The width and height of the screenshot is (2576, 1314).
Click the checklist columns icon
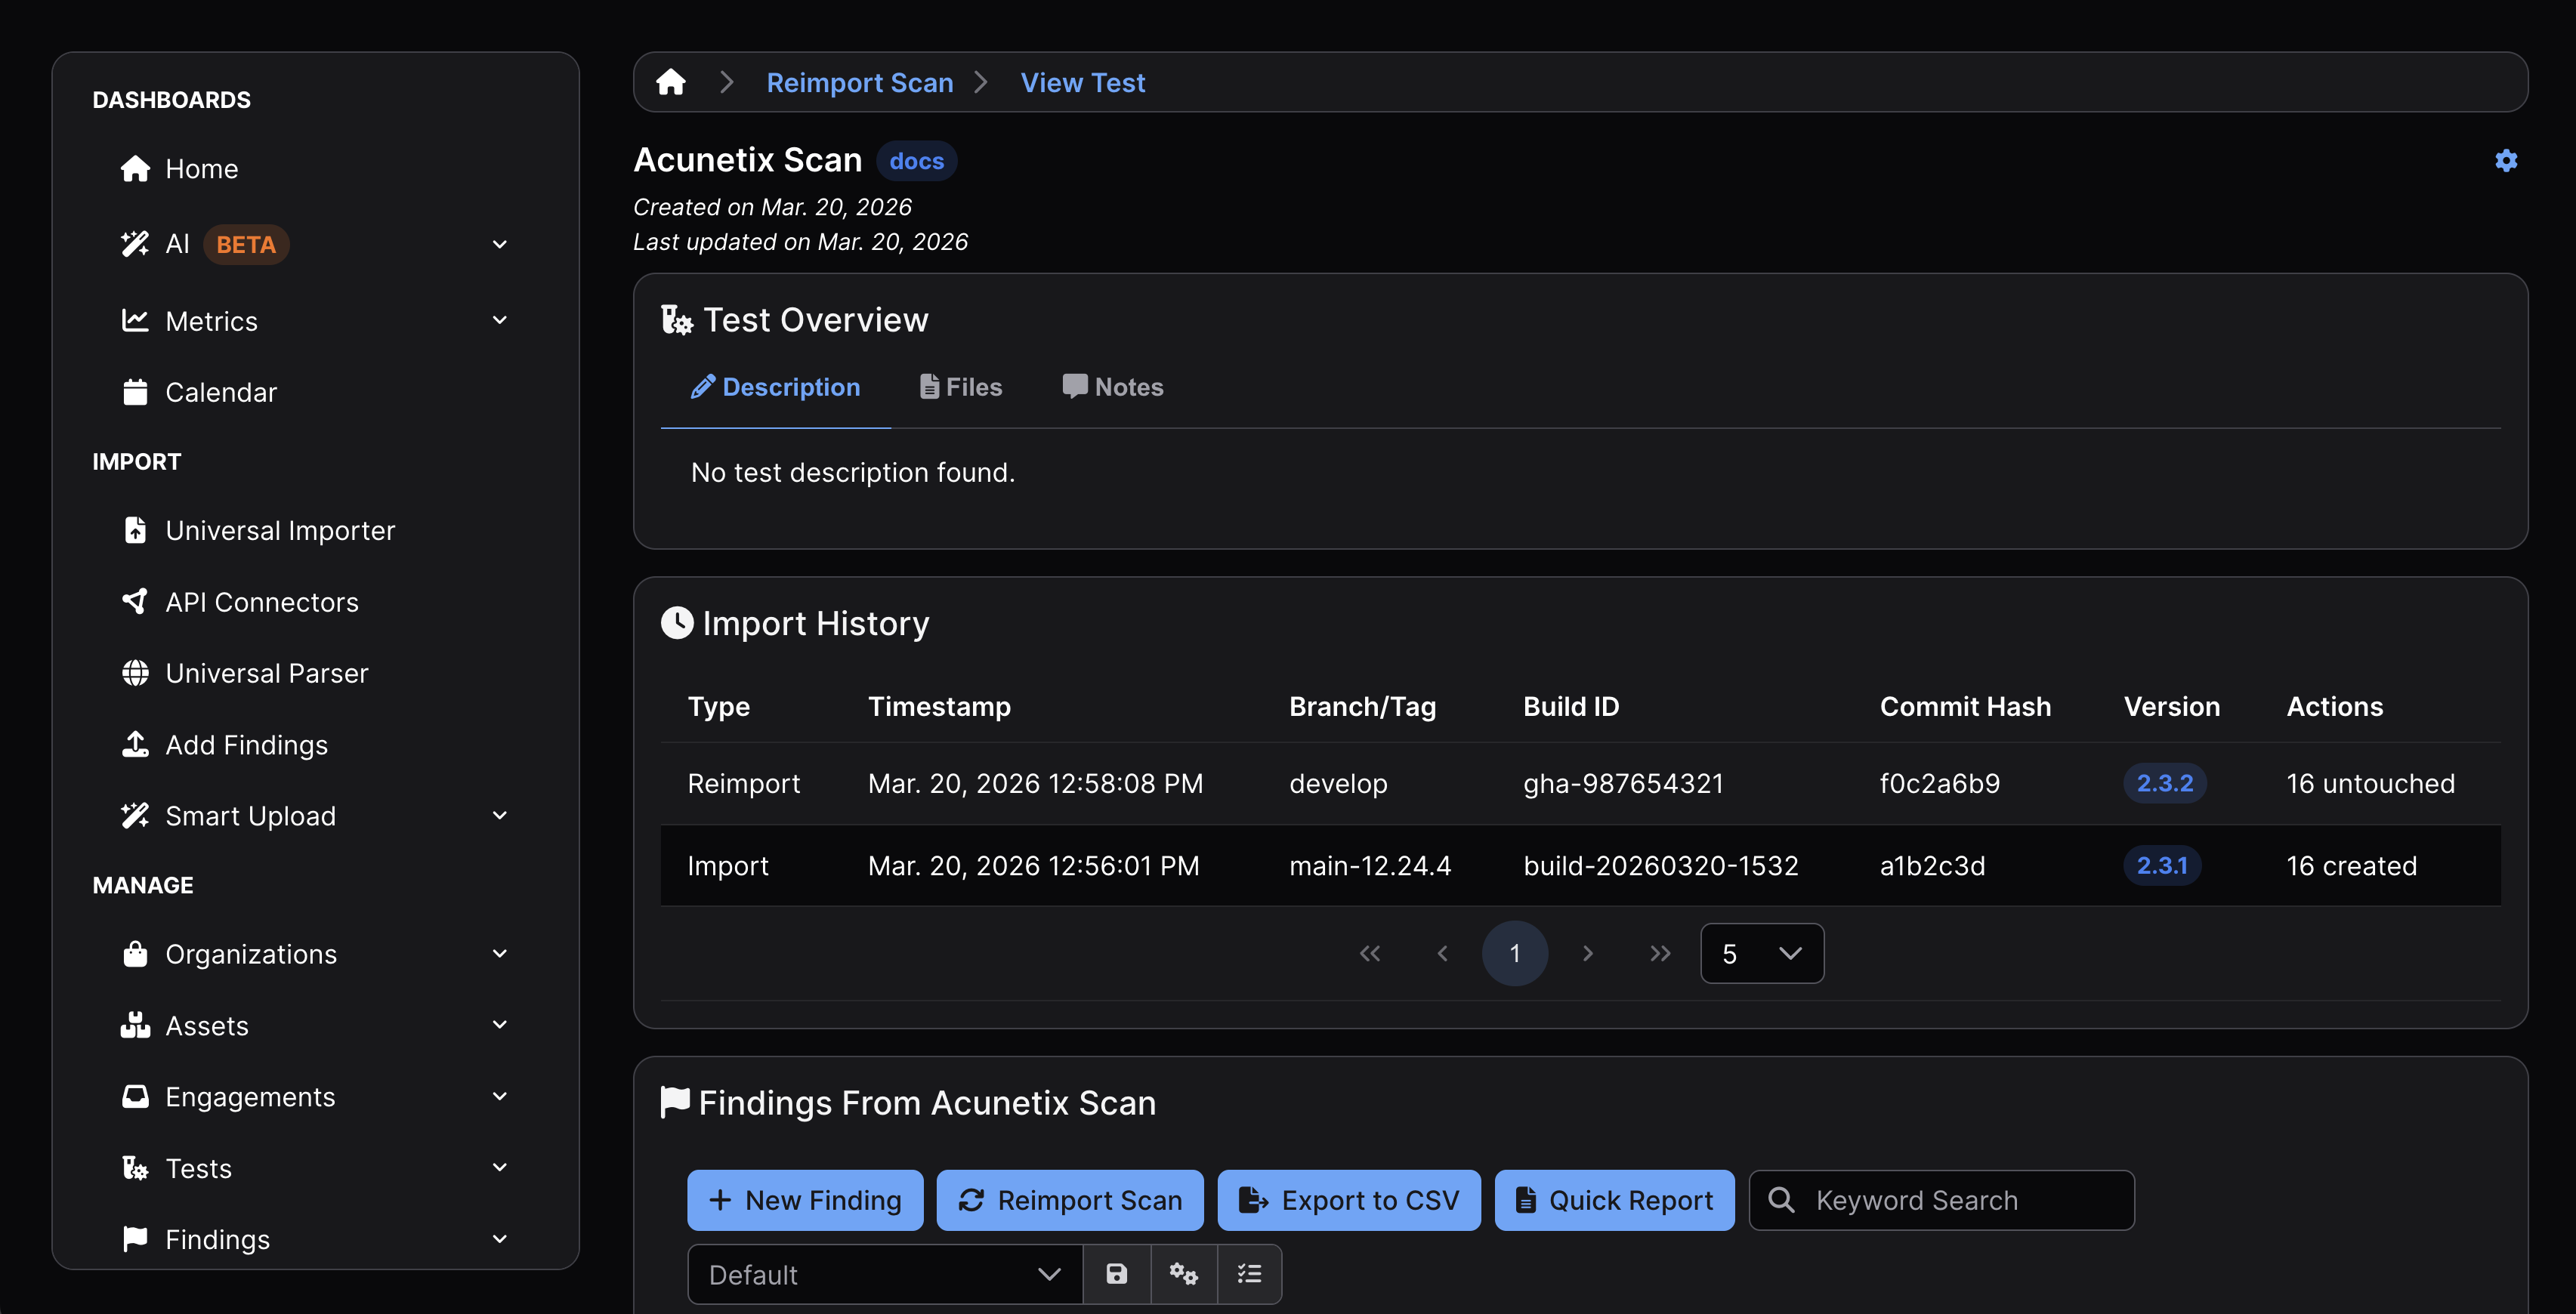pyautogui.click(x=1249, y=1274)
